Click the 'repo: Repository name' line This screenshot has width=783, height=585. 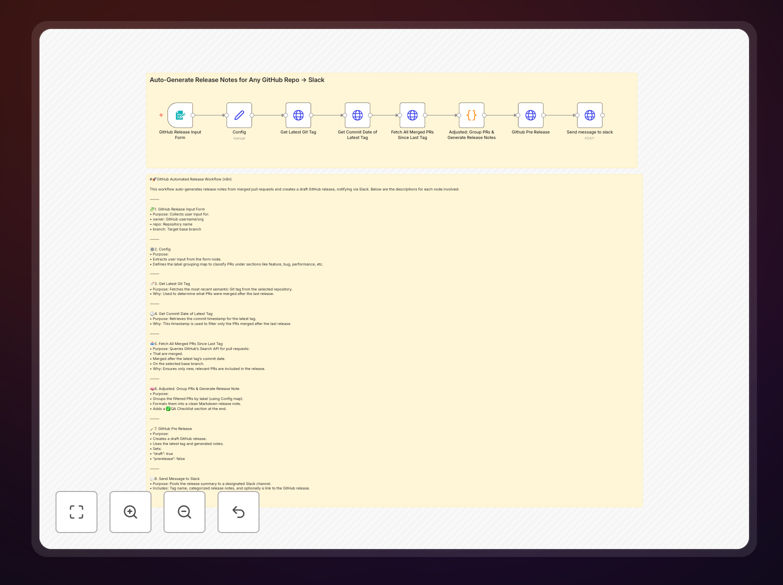[171, 224]
